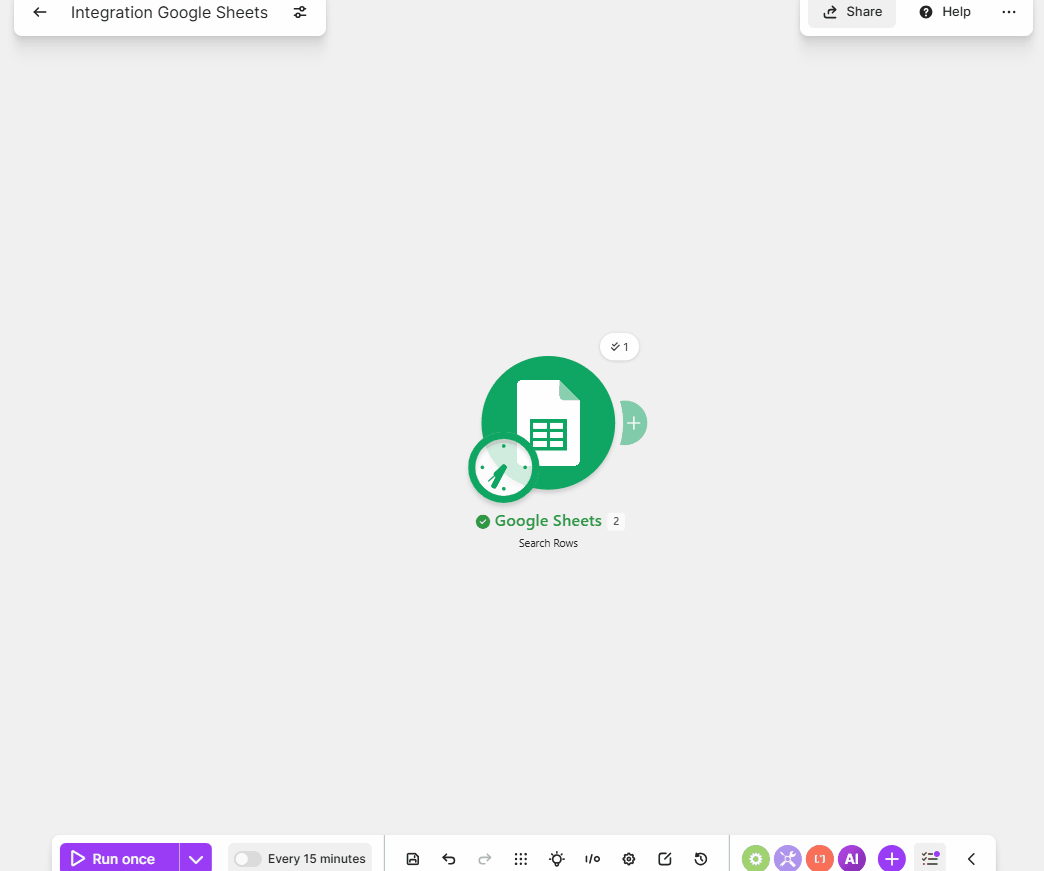This screenshot has width=1044, height=871.
Task: Open the Every 15 minutes schedule setting
Action: [316, 859]
